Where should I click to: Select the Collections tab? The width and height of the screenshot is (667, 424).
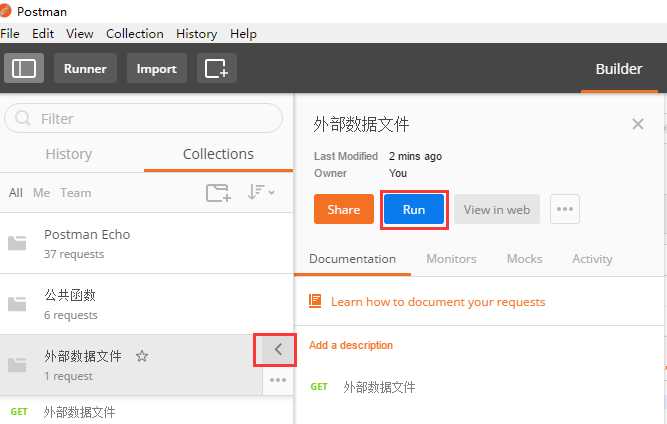(x=218, y=154)
